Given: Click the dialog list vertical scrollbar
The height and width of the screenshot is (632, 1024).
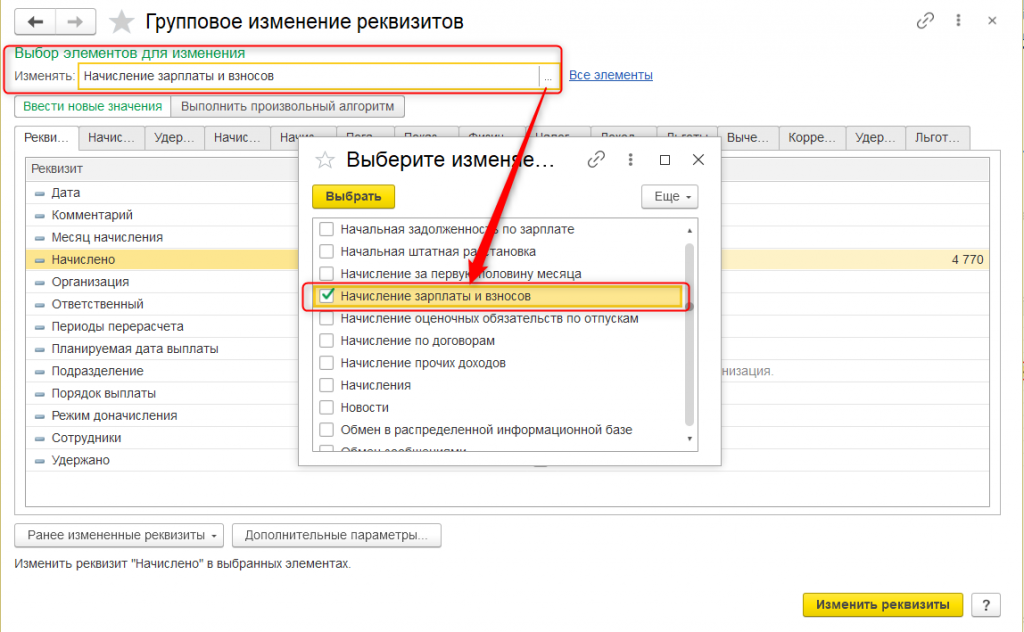Looking at the screenshot, I should 689,332.
